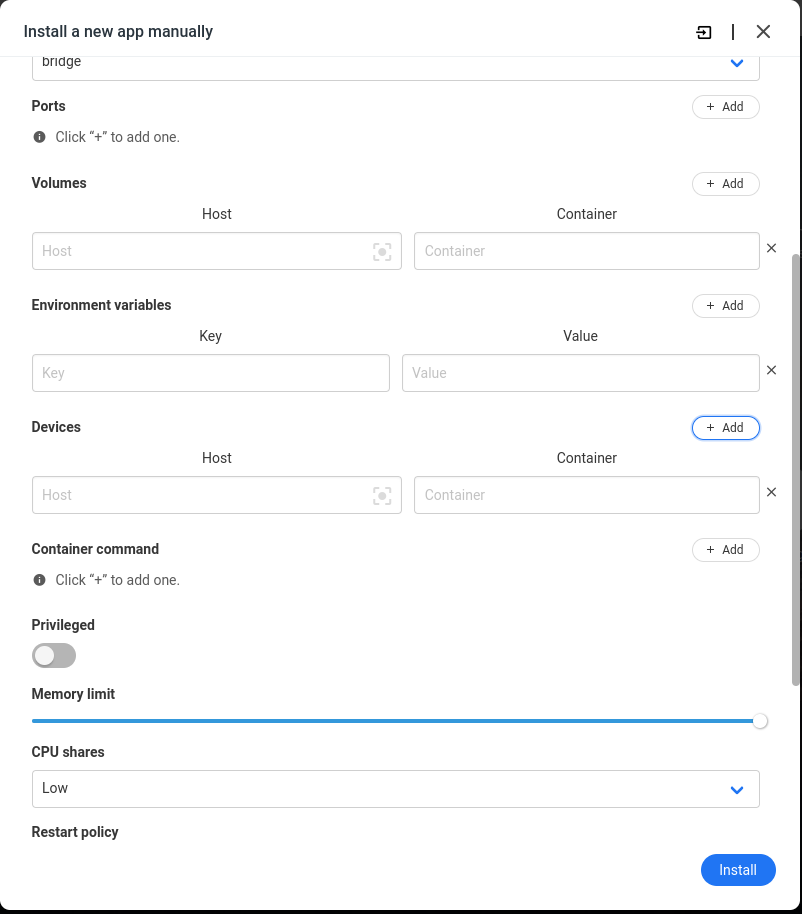Click the import icon in the dialog header
The image size is (802, 914).
704,31
